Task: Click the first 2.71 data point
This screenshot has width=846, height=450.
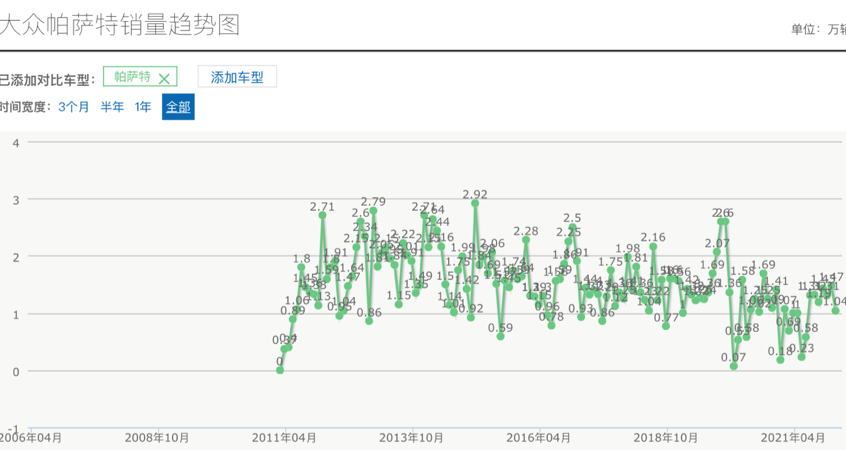Action: click(322, 215)
